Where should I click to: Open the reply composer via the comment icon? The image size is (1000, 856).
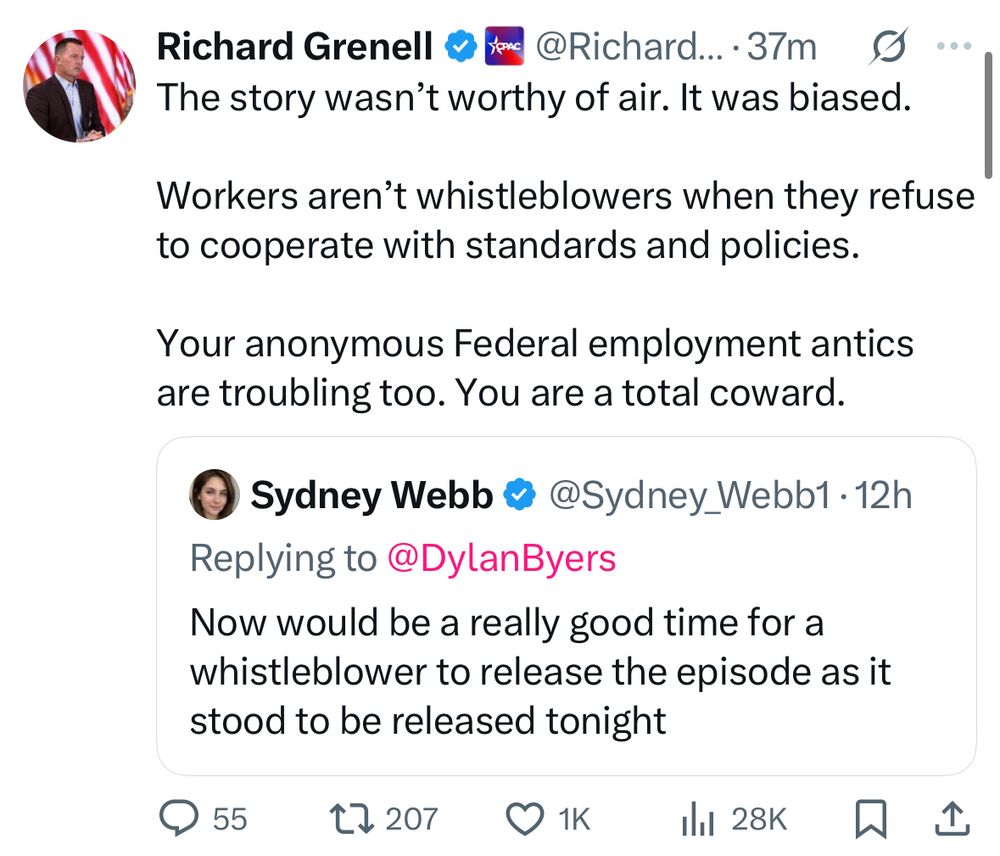[181, 818]
